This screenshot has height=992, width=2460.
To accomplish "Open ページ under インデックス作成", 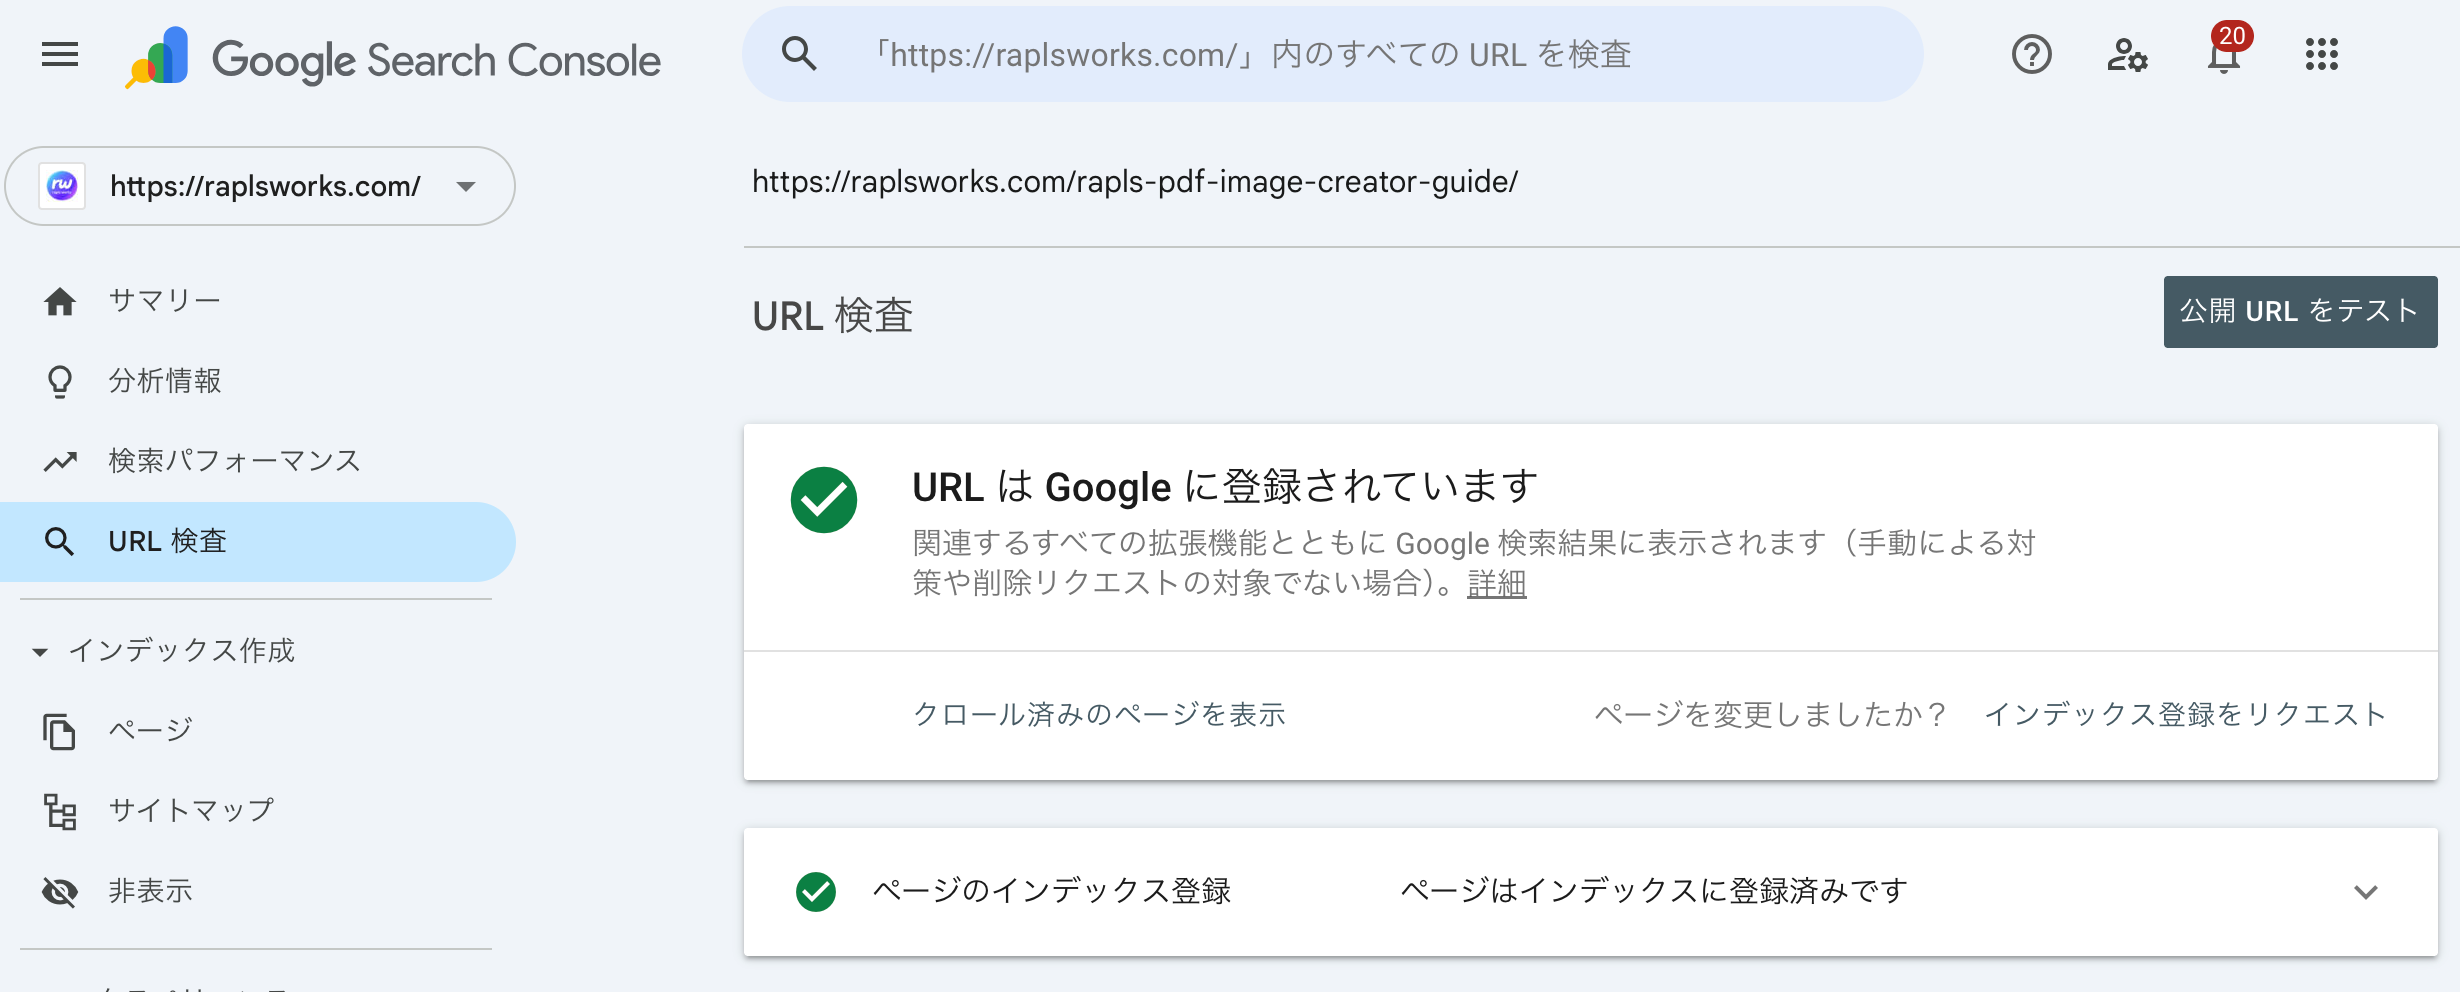I will [258, 730].
